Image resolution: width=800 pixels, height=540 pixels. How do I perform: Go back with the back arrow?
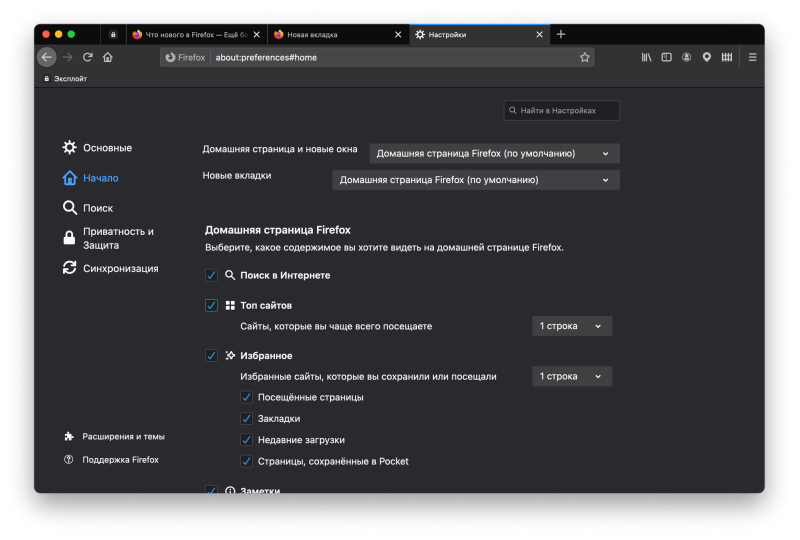point(47,57)
